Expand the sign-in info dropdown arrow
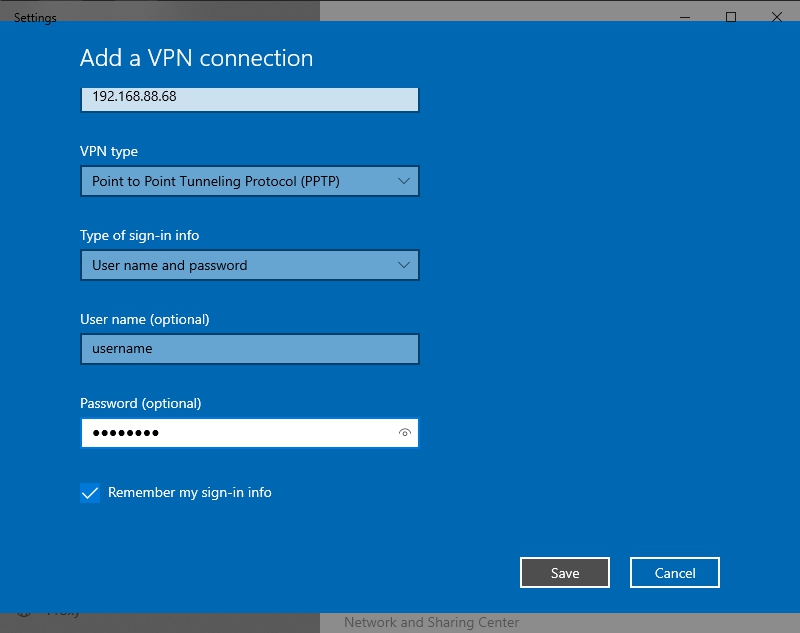Image resolution: width=800 pixels, height=633 pixels. click(403, 265)
